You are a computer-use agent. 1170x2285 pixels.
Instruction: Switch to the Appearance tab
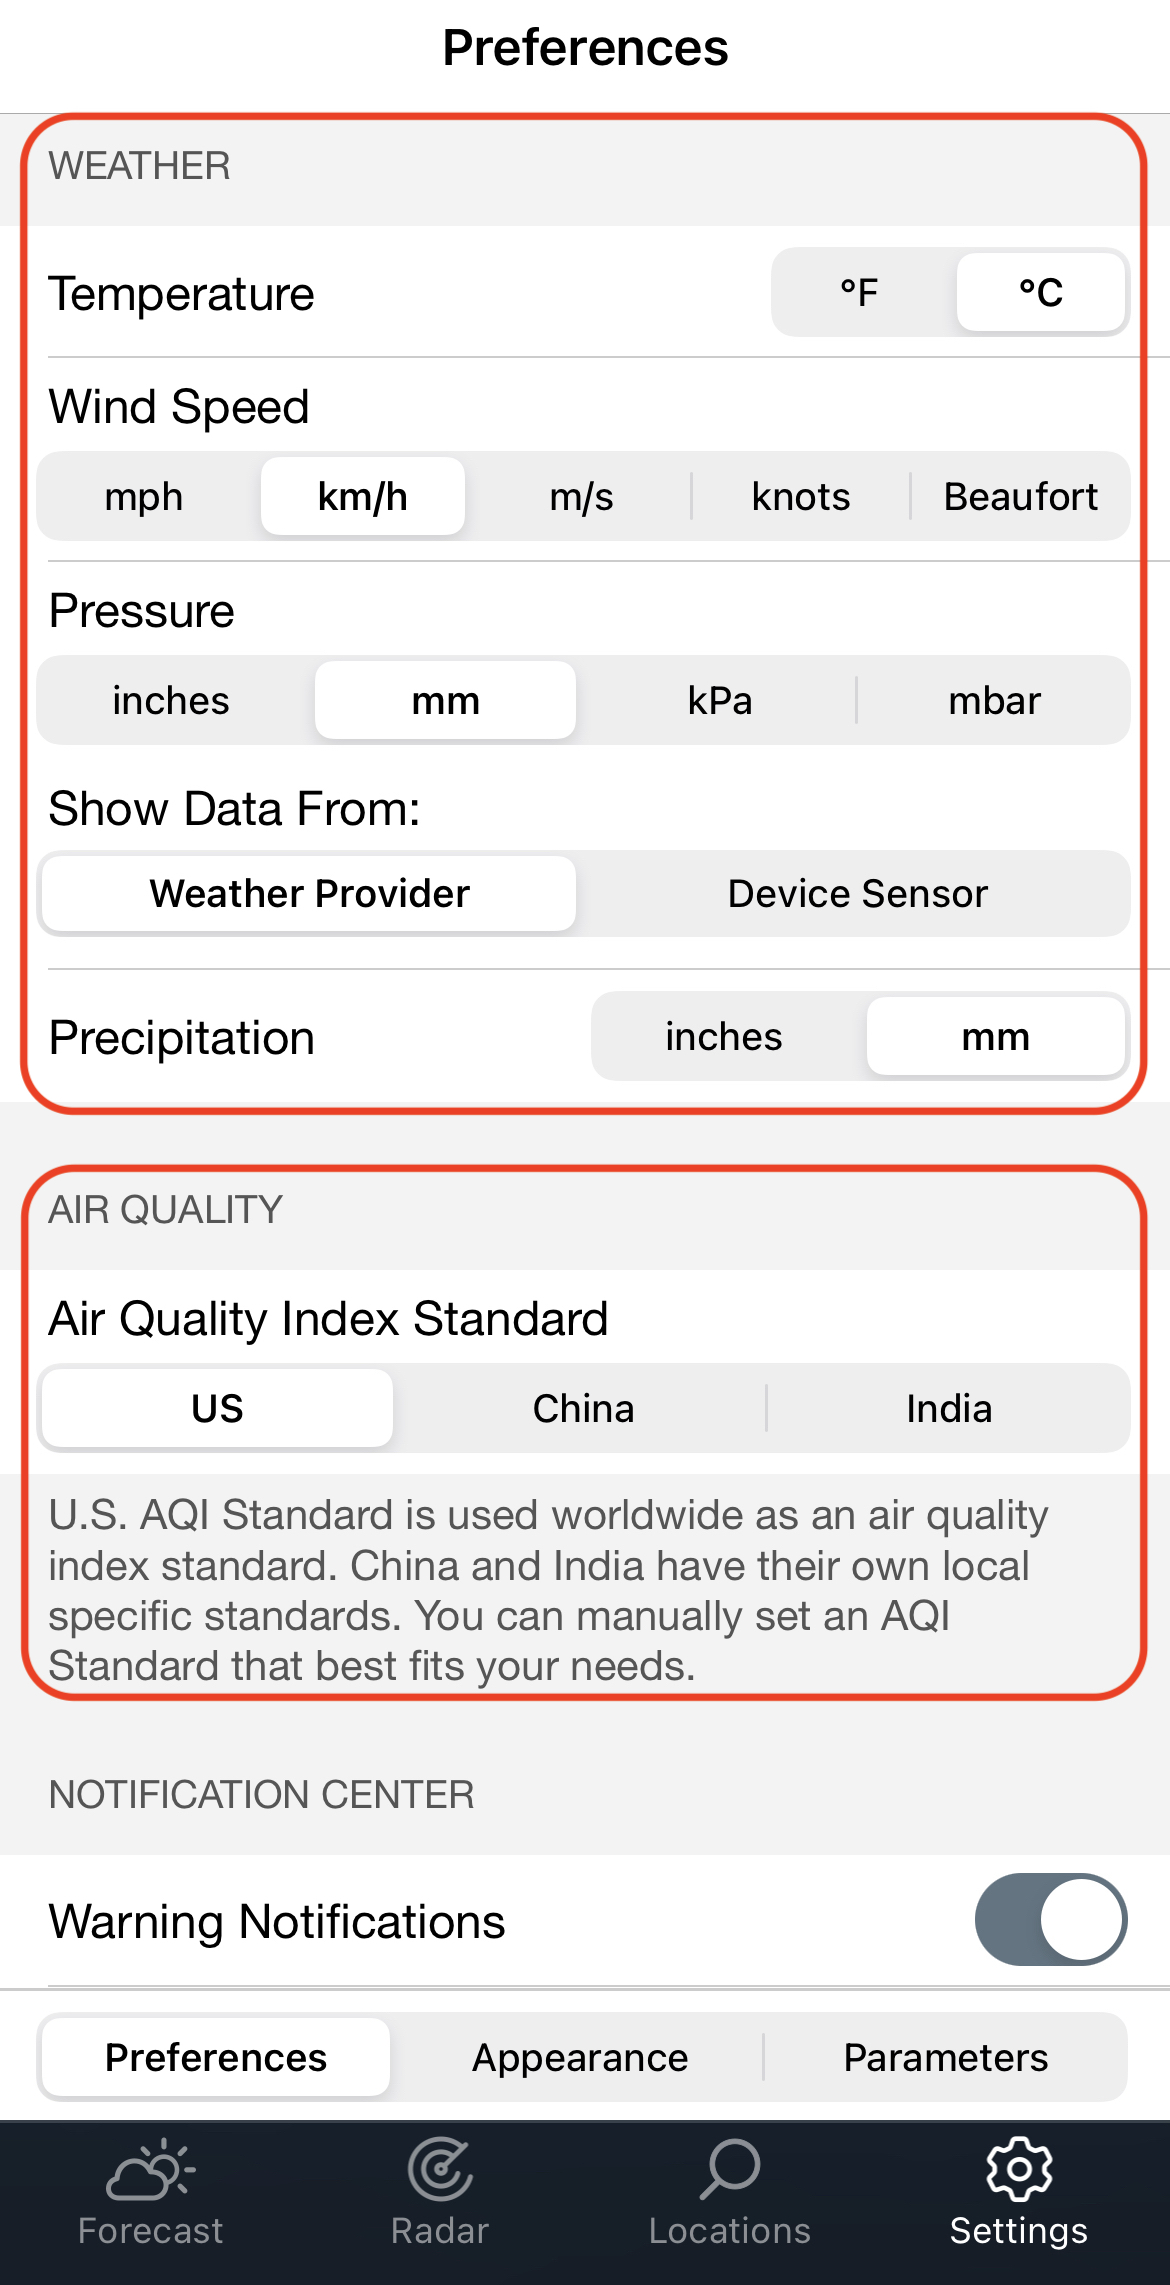(580, 2058)
